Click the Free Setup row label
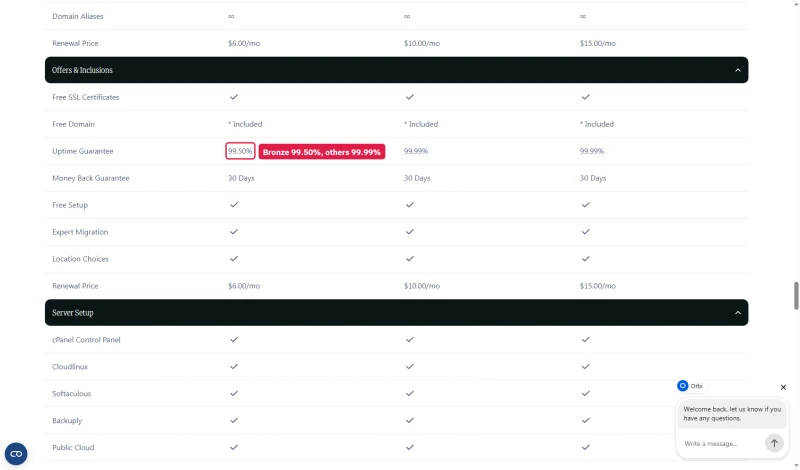 point(70,205)
